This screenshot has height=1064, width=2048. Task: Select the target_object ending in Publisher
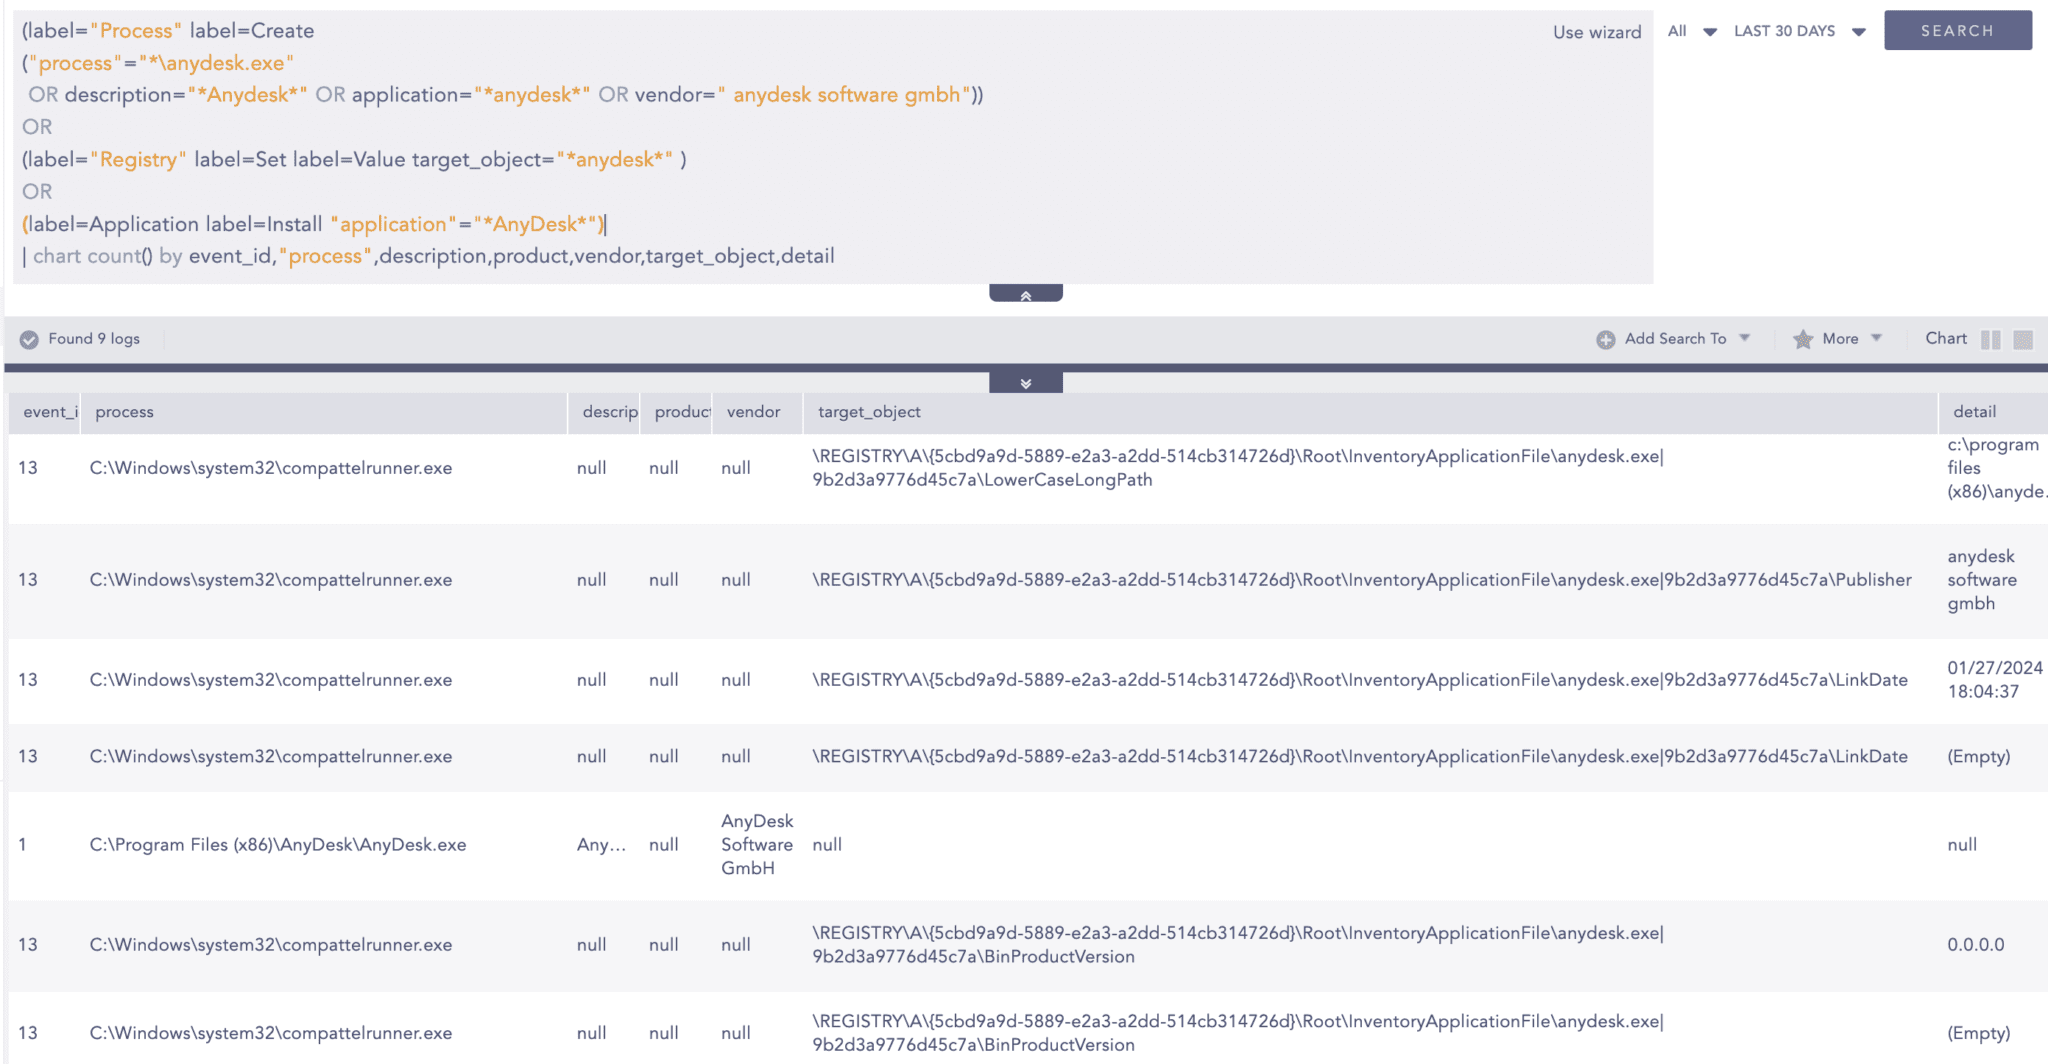[1361, 580]
